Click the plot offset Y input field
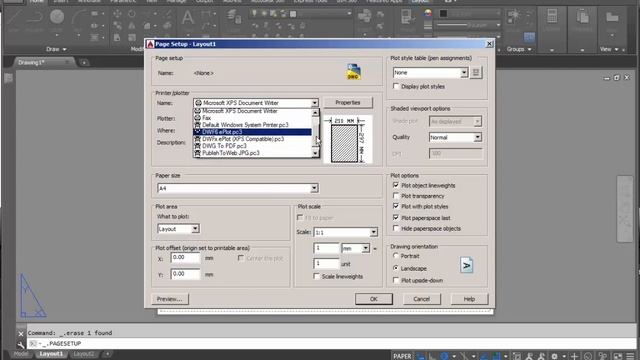640x360 pixels. (185, 274)
